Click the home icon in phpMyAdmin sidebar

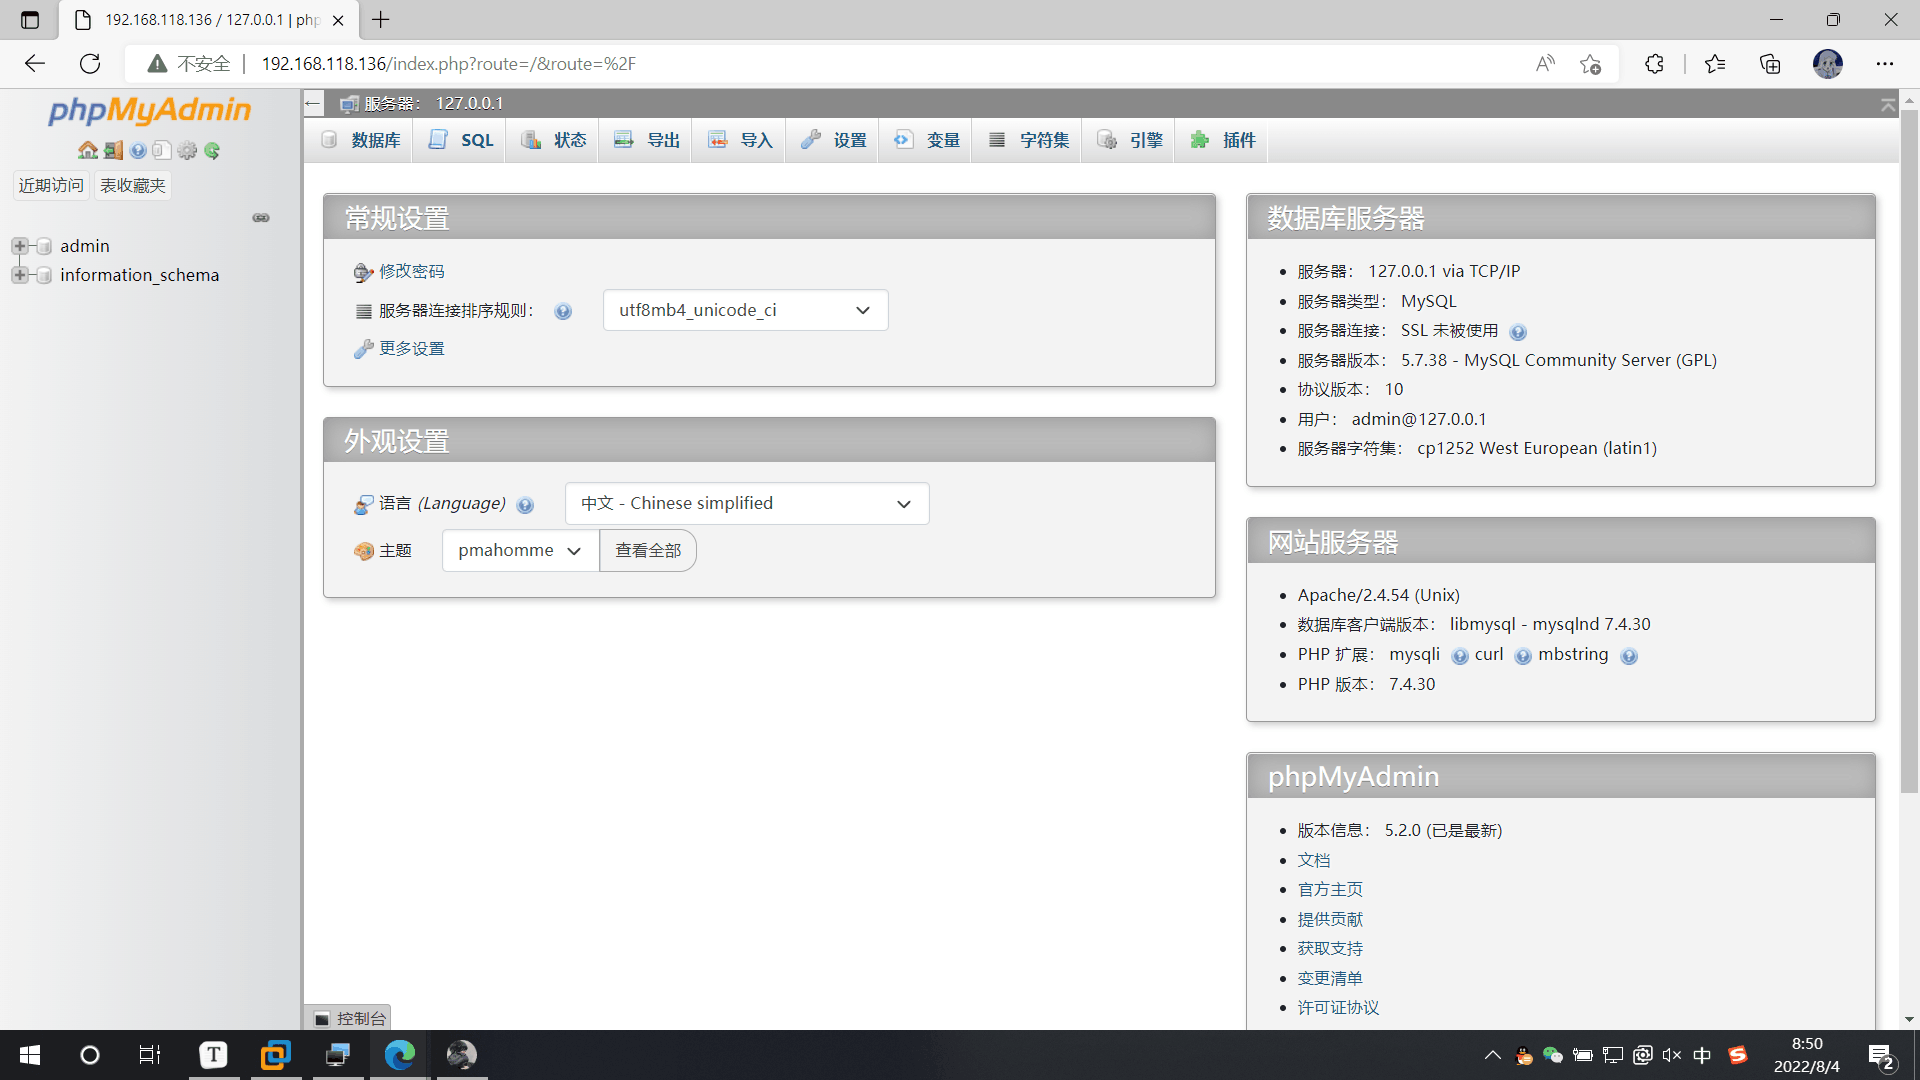88,150
